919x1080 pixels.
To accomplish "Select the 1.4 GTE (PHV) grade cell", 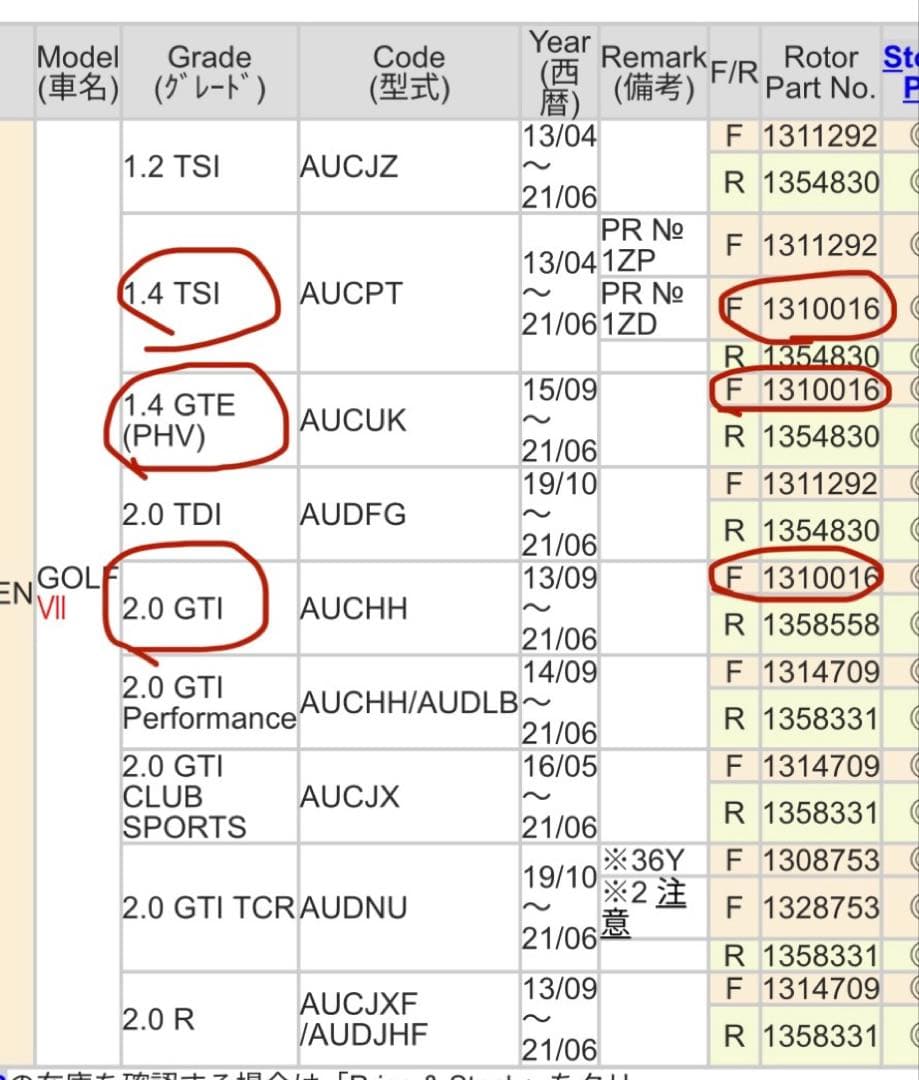I will 179,421.
